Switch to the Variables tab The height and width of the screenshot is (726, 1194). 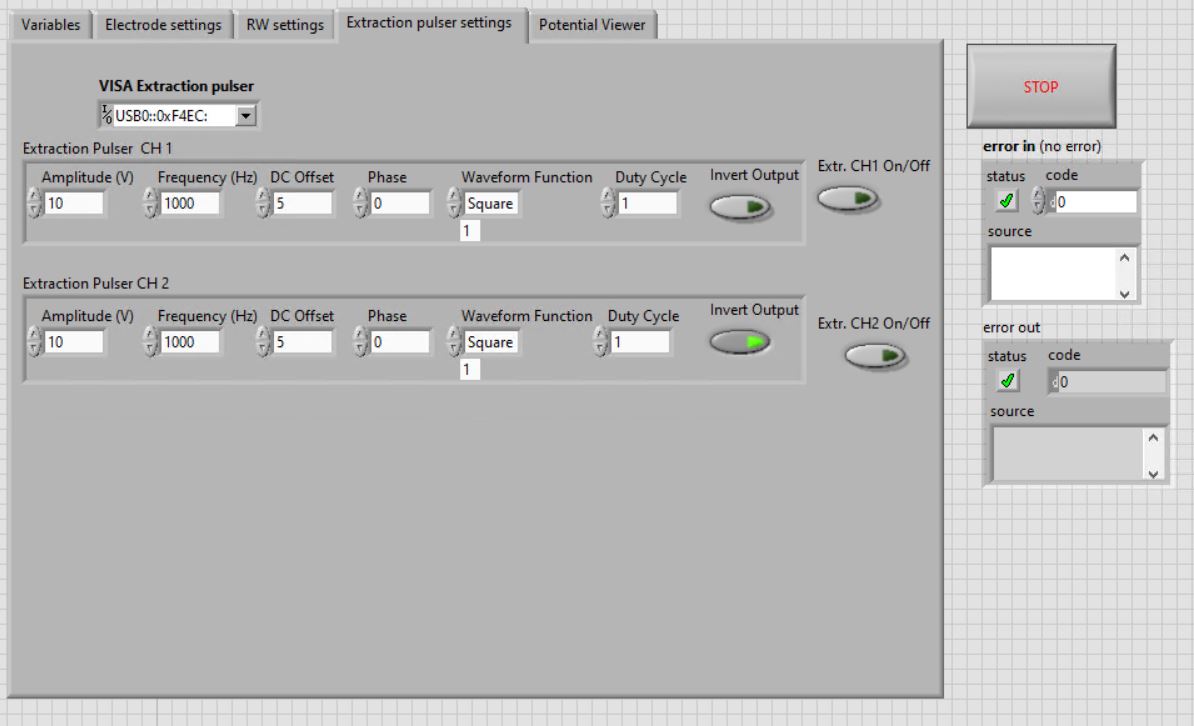tap(50, 24)
